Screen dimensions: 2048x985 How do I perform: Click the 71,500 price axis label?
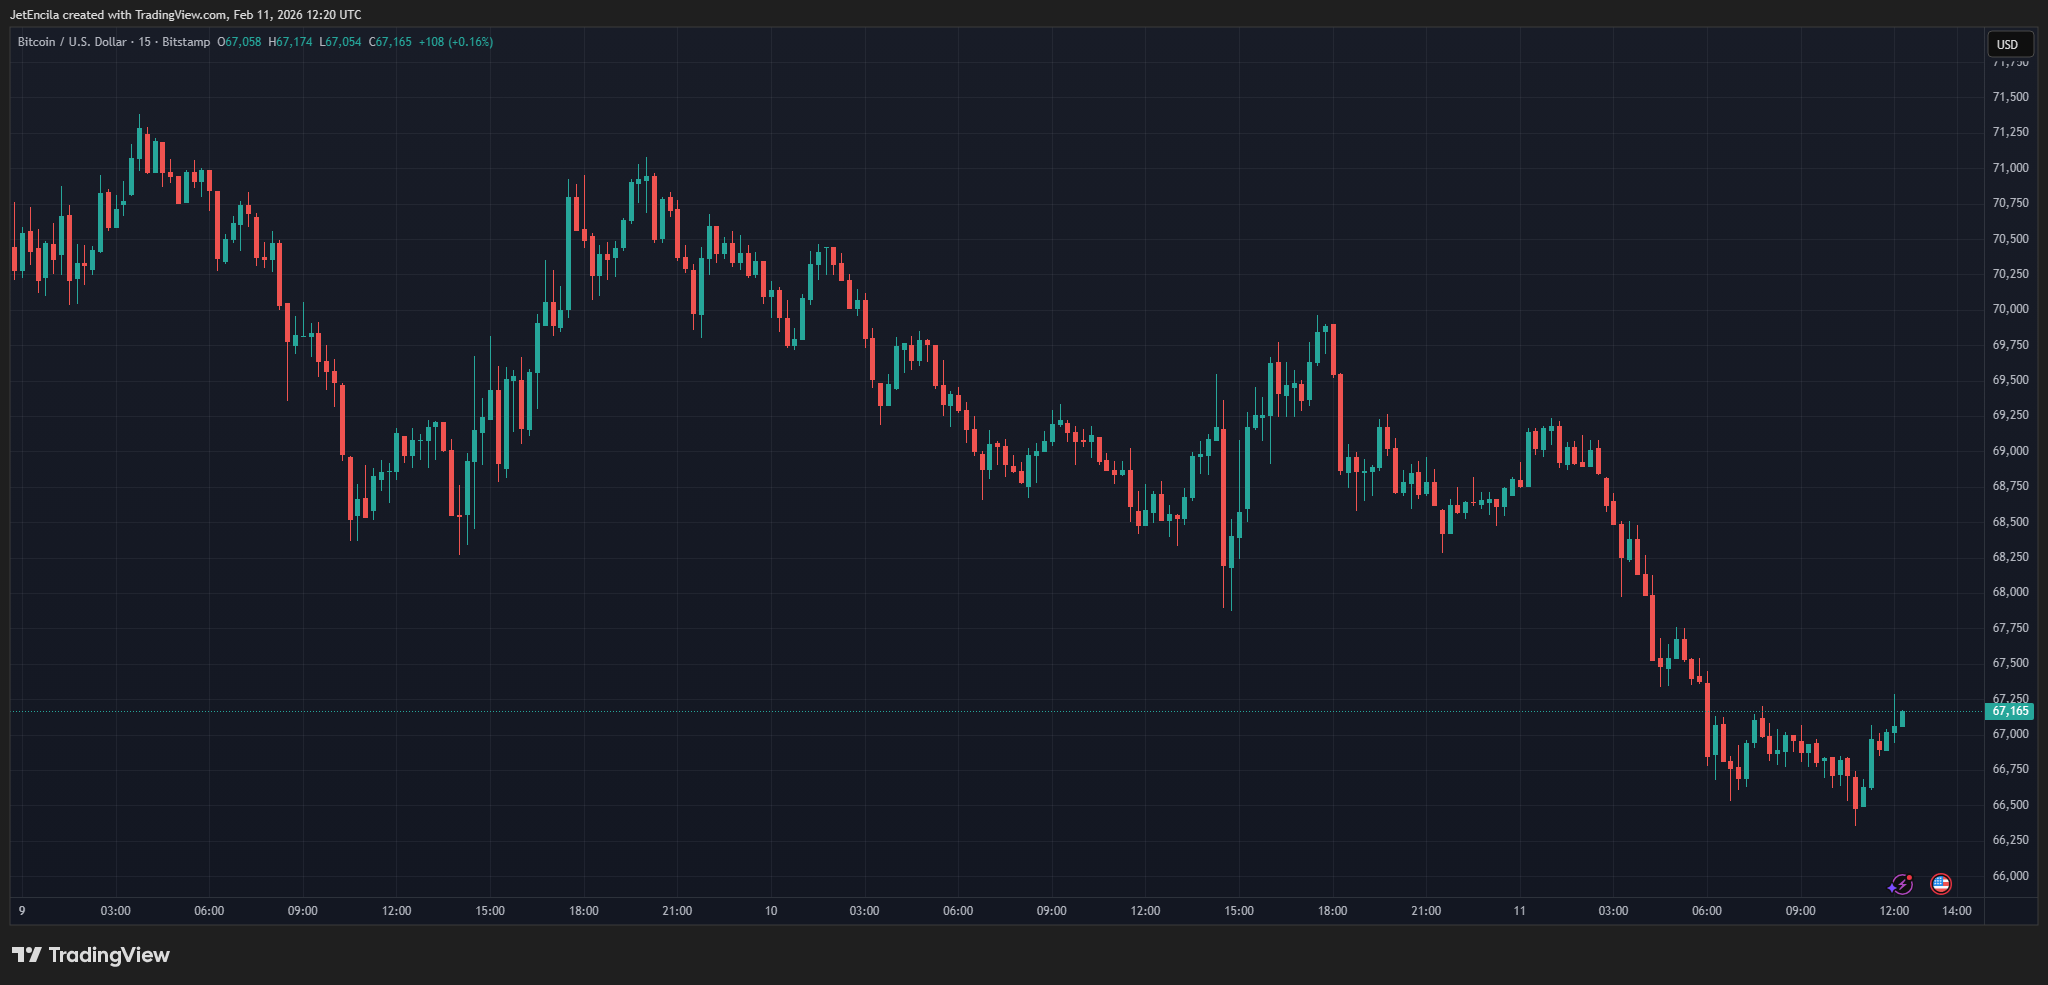coord(2010,97)
